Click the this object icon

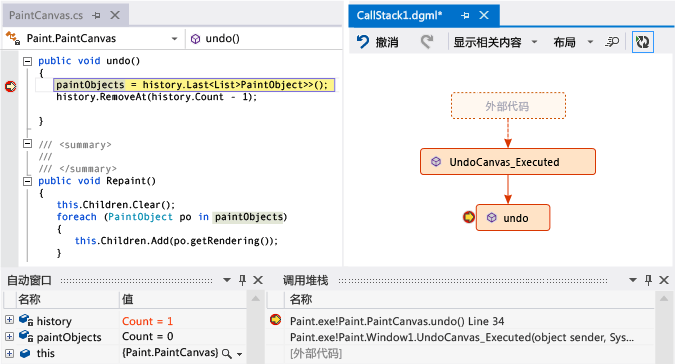click(x=25, y=353)
